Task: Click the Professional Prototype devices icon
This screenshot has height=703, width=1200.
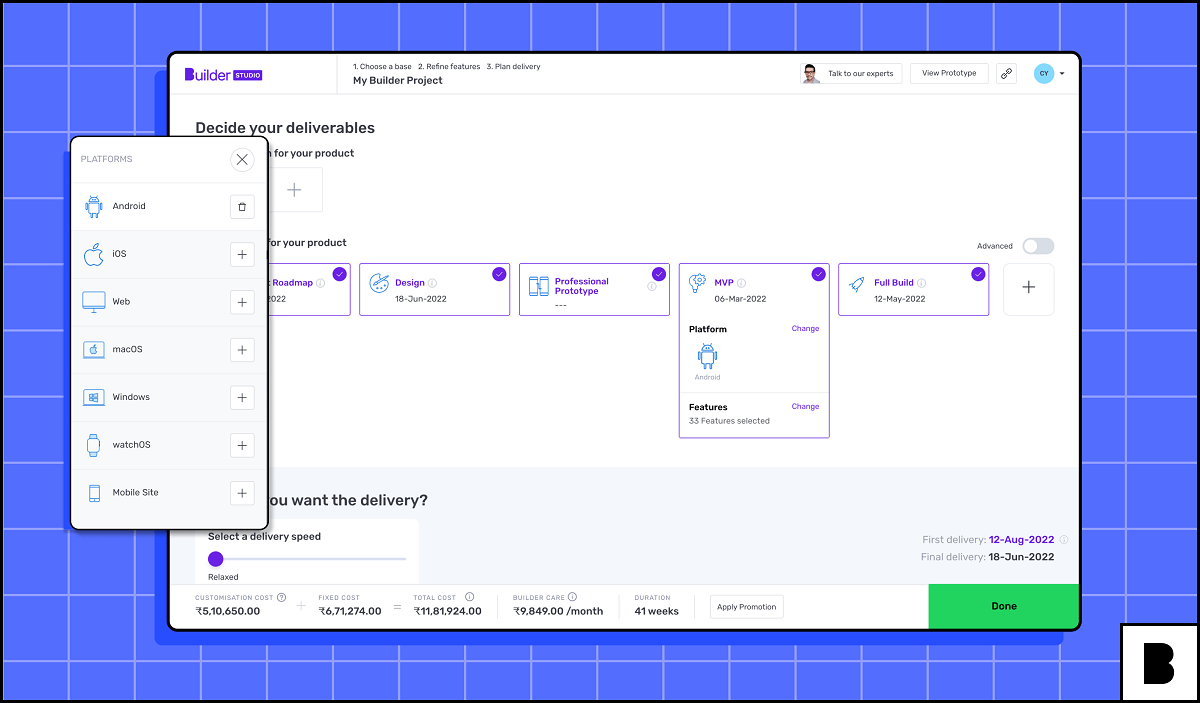Action: tap(539, 285)
